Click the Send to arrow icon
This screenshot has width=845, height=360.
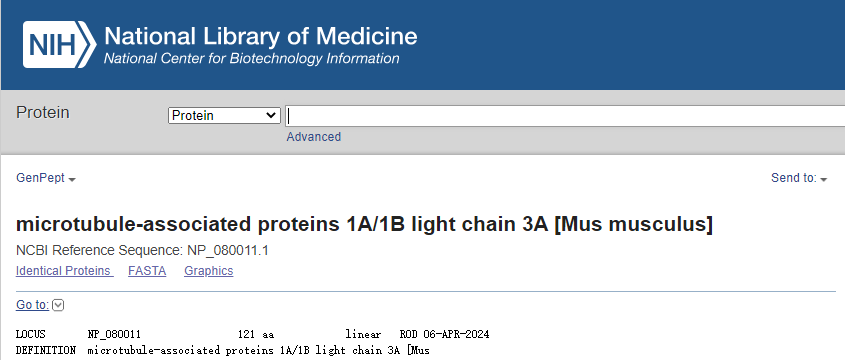coord(823,179)
